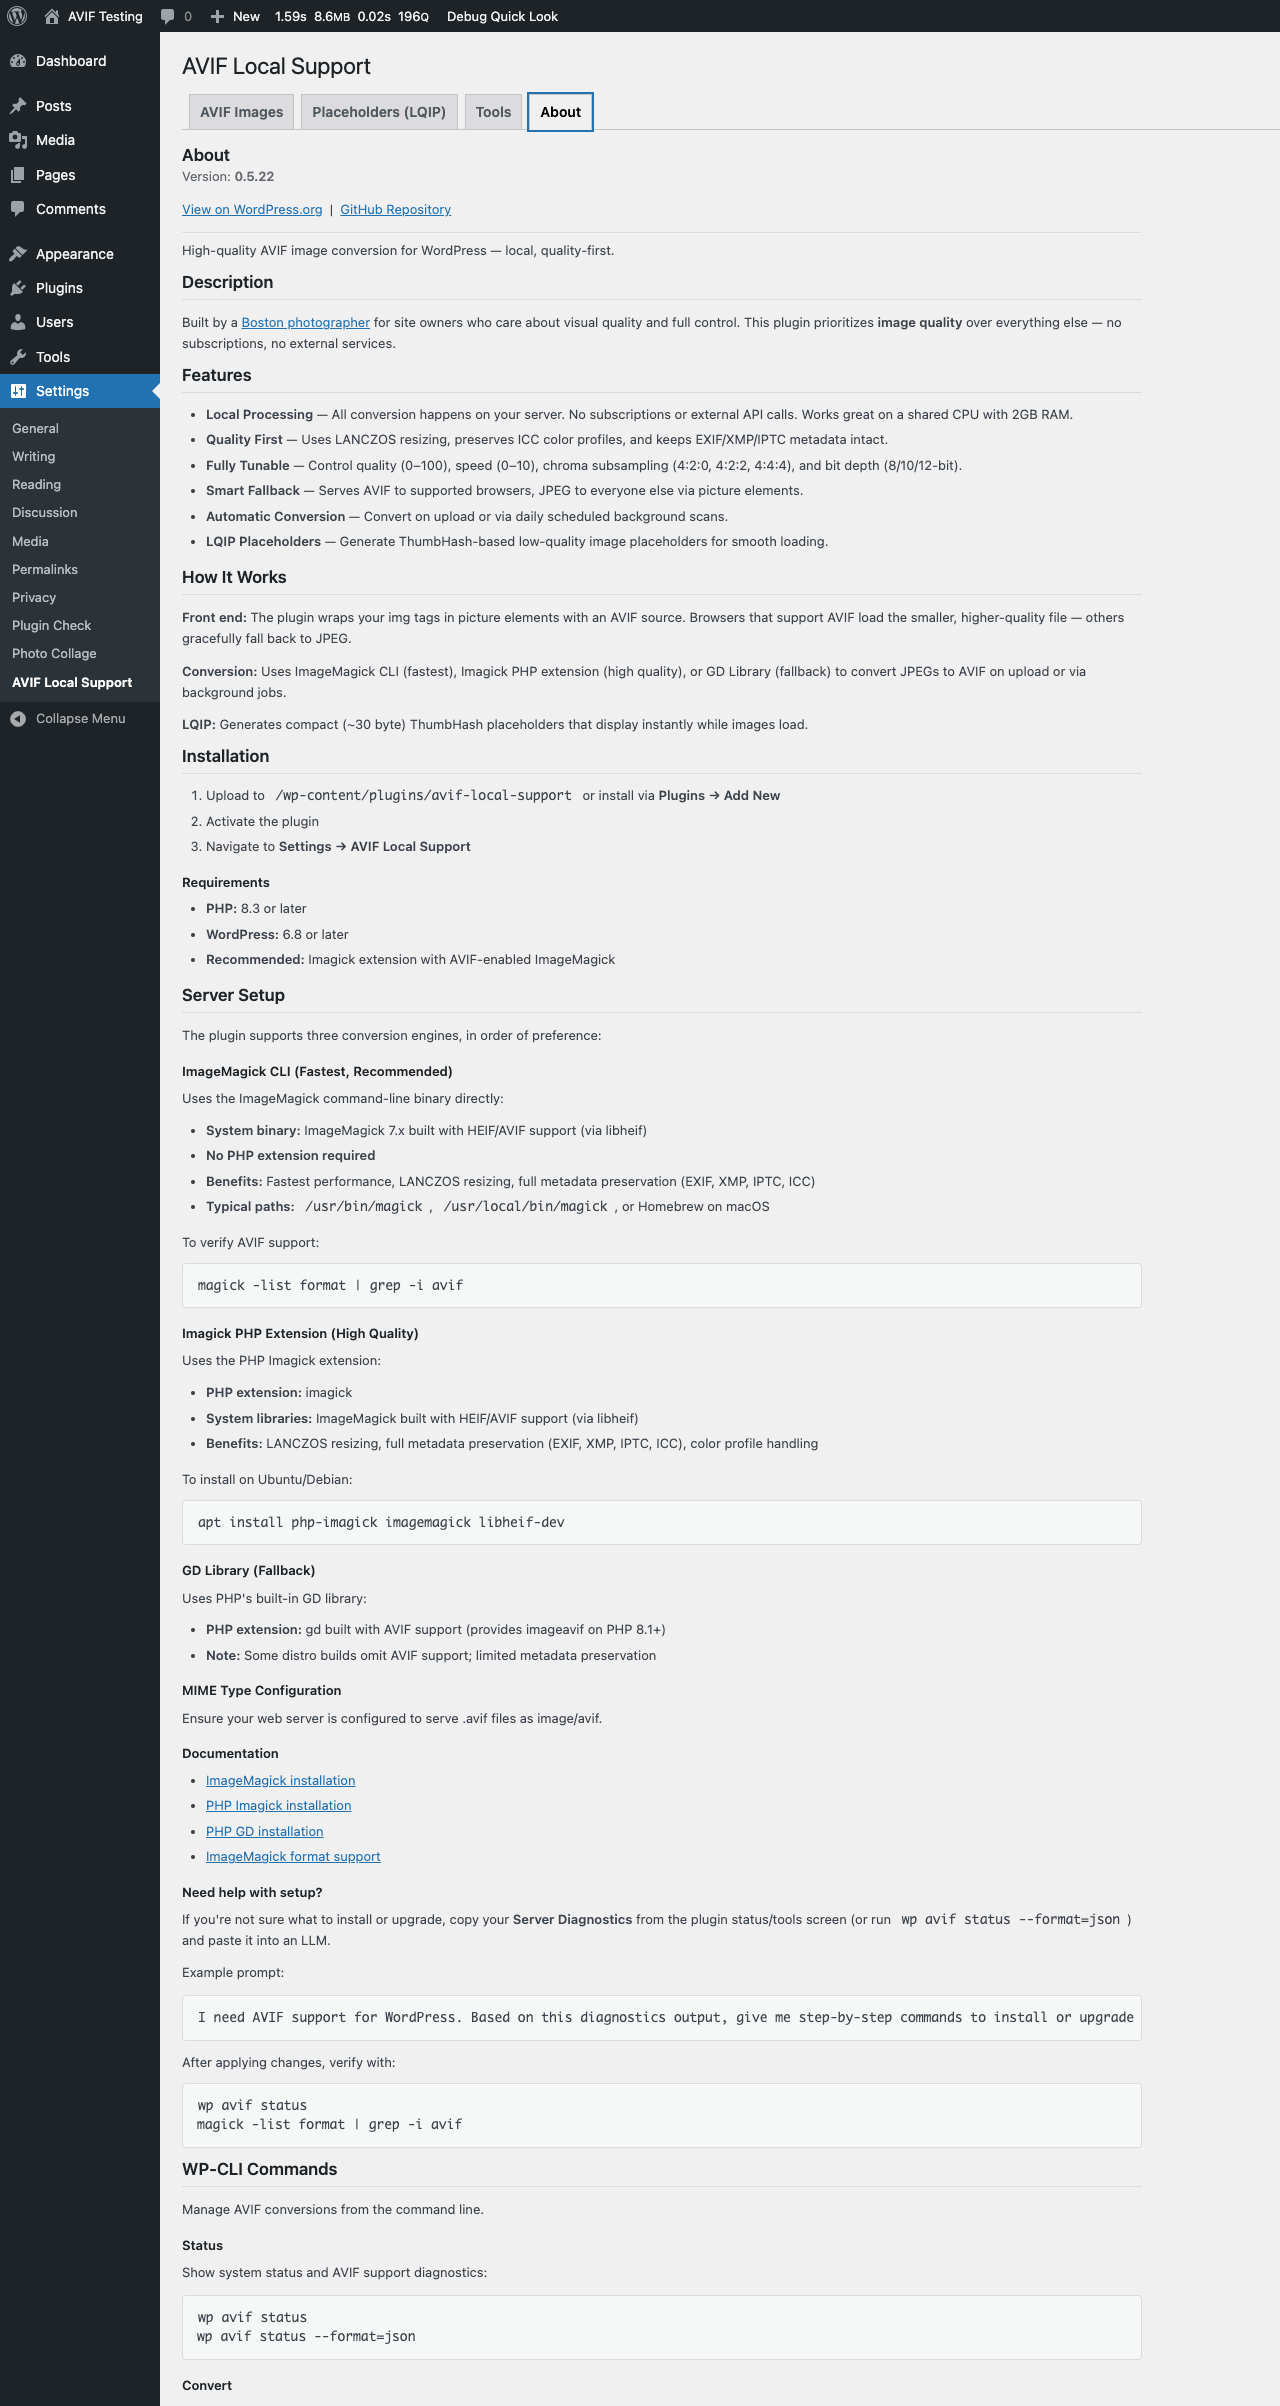Collapse the admin sidebar menu
Viewport: 1280px width, 2406px height.
68,718
